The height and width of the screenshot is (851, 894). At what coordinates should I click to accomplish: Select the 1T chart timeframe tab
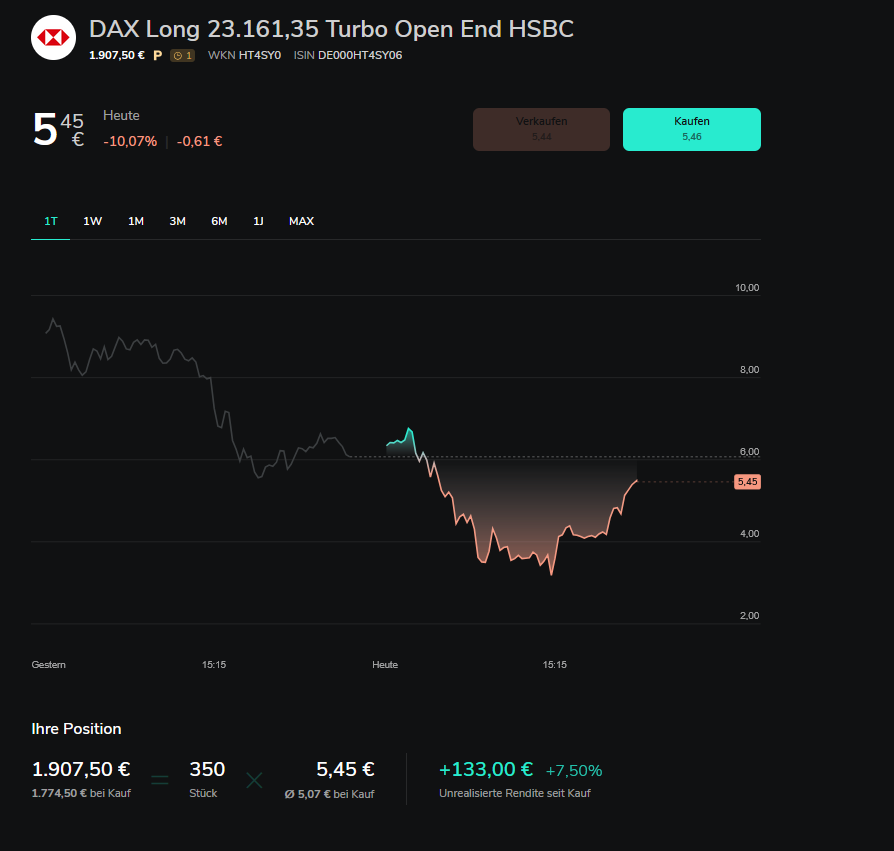pyautogui.click(x=51, y=221)
